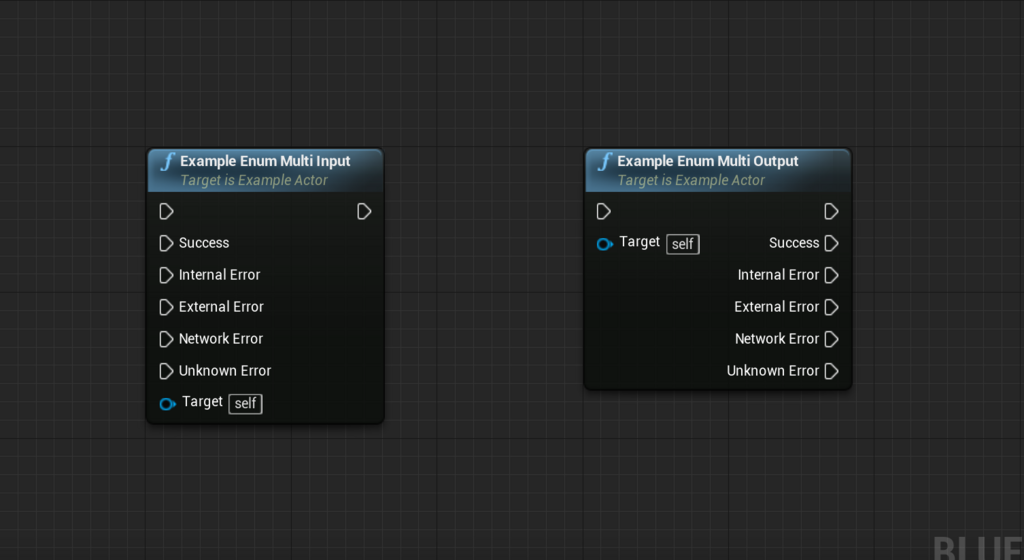The image size is (1024, 560).
Task: Select the Network Error exec input pin on Multi Input node
Action: (167, 339)
